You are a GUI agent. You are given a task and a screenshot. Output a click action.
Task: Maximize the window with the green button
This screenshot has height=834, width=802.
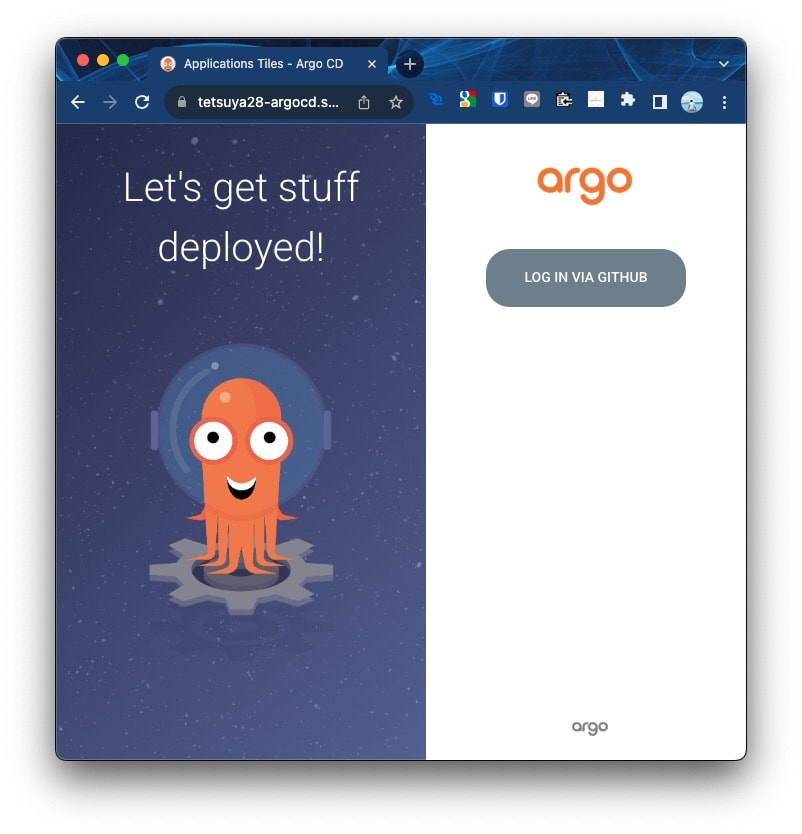[123, 60]
